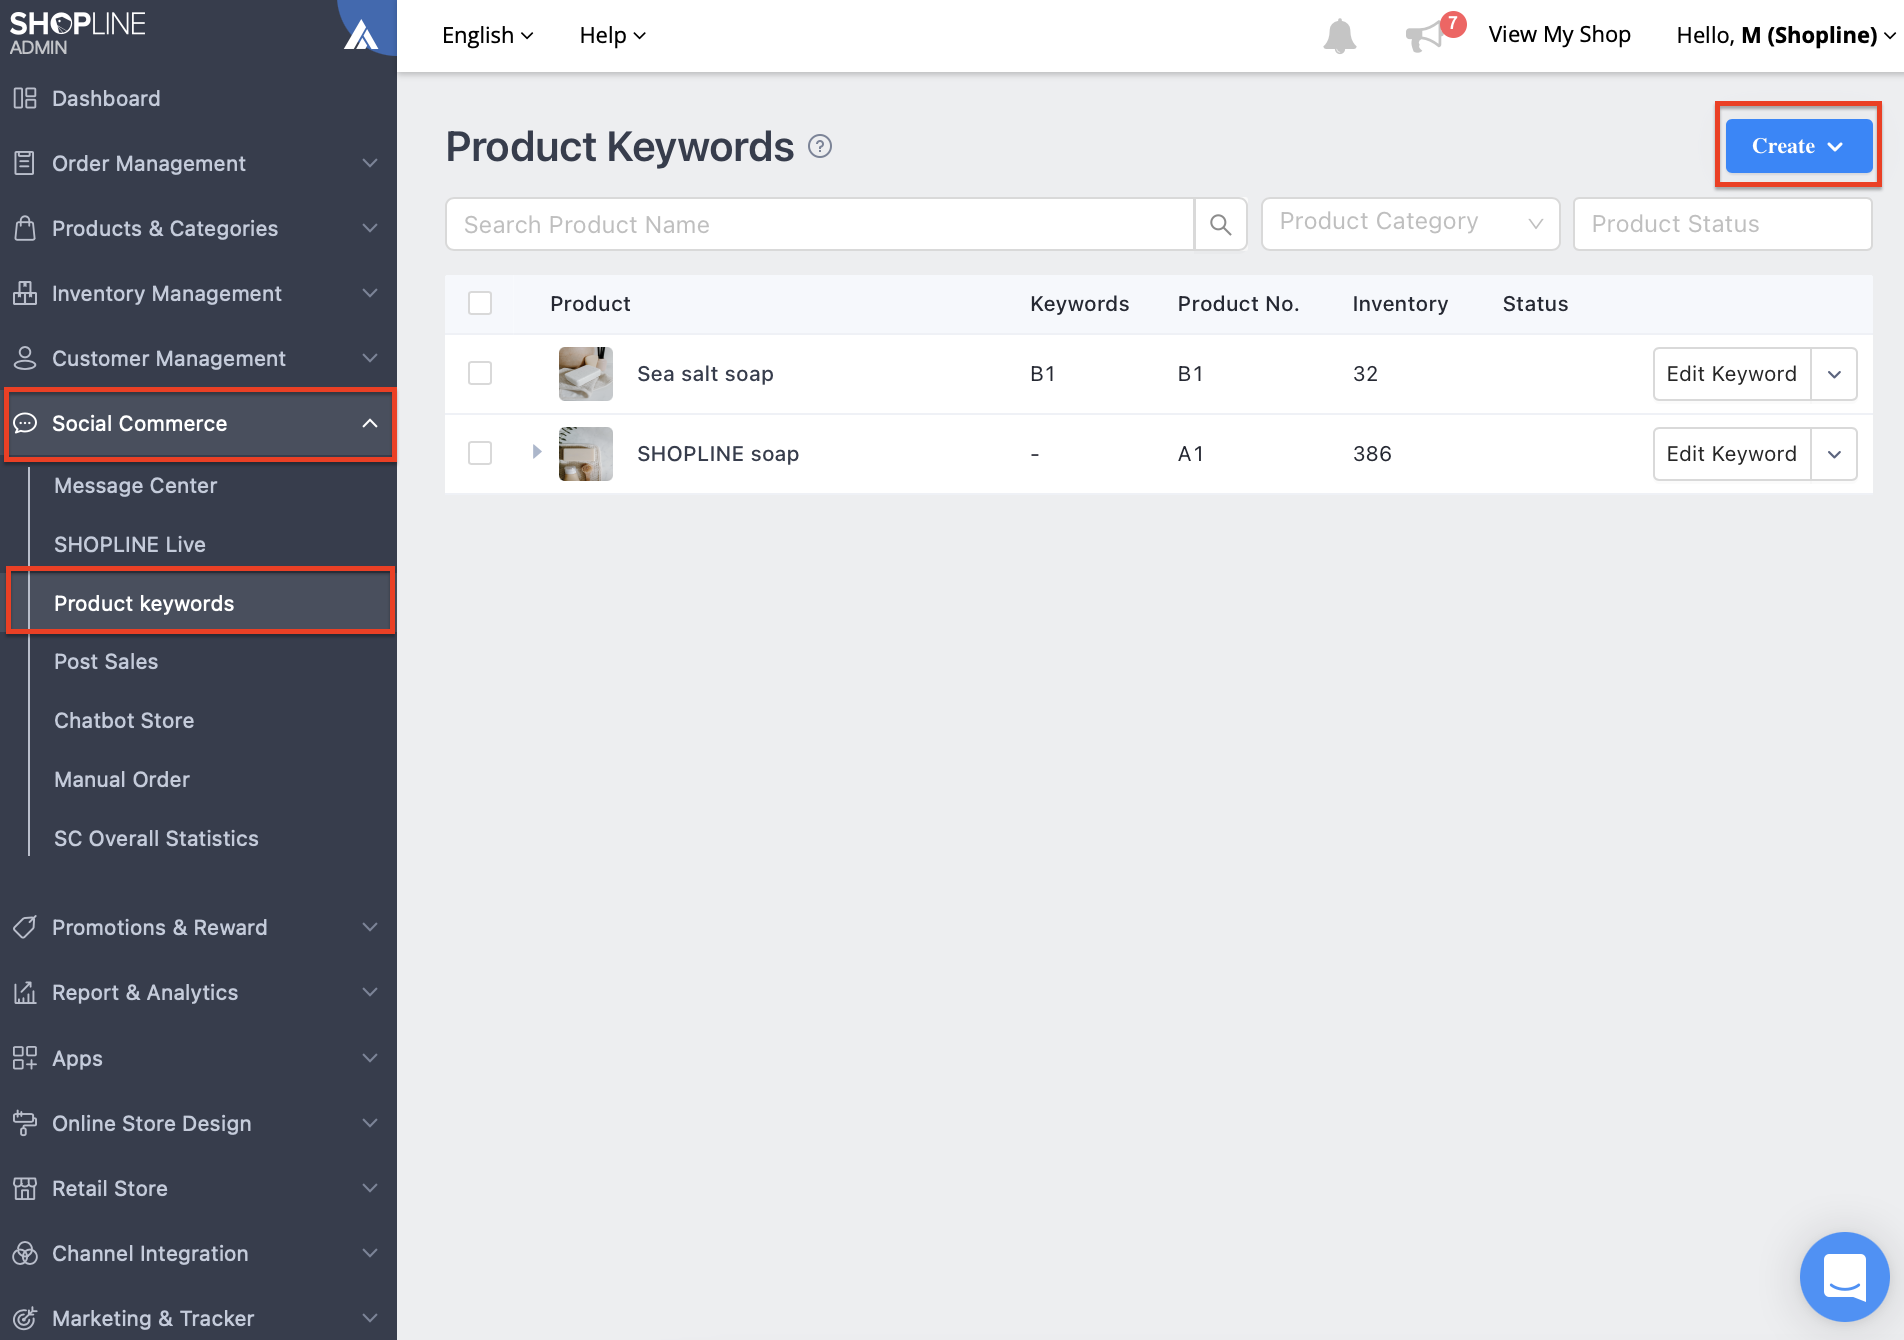Click the Keywords column header
Viewport: 1904px width, 1340px height.
click(x=1079, y=304)
